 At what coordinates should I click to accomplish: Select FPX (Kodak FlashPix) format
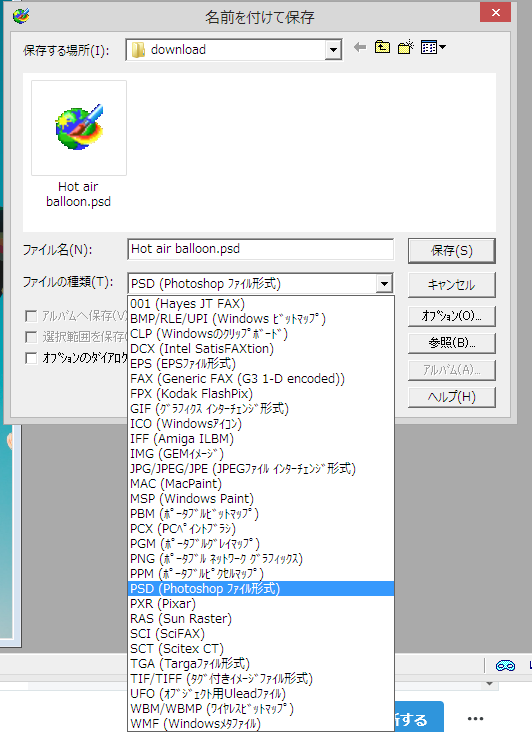point(261,394)
